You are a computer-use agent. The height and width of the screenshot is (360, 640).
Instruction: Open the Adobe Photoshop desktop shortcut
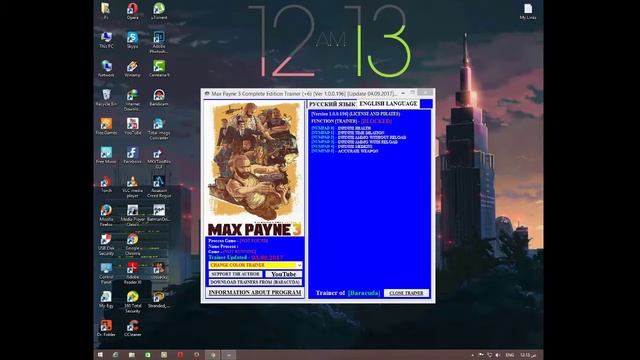pyautogui.click(x=159, y=42)
